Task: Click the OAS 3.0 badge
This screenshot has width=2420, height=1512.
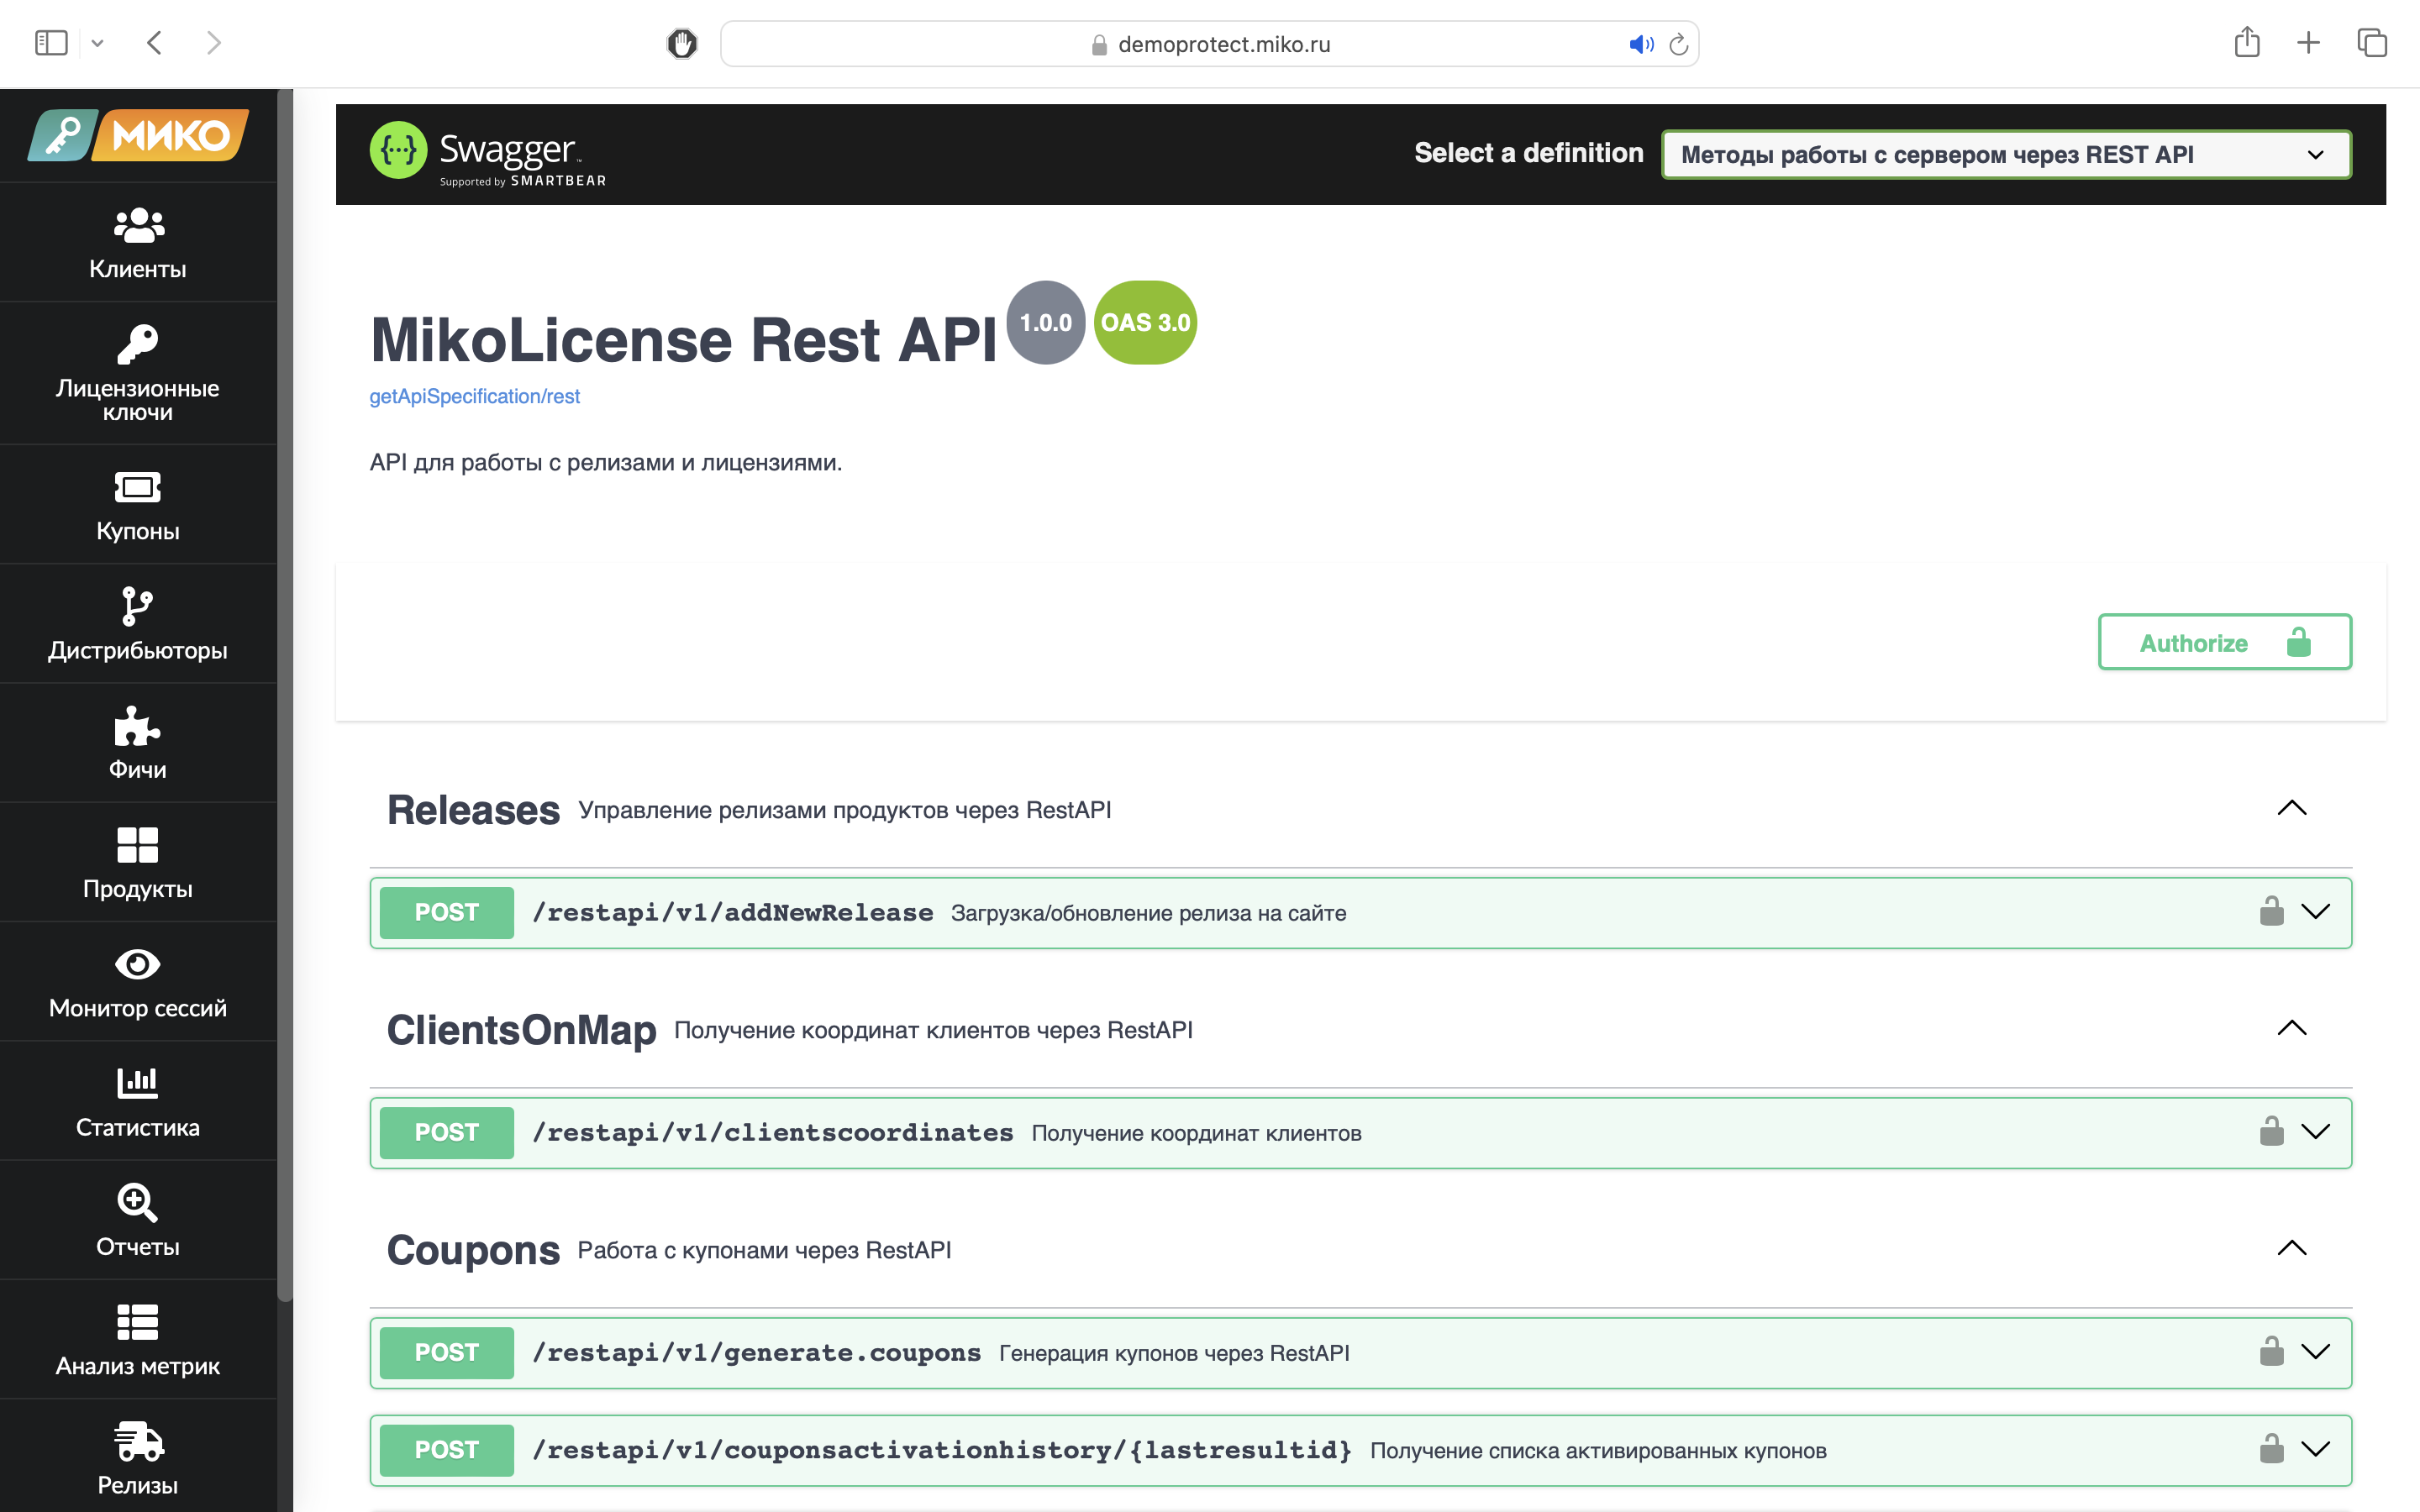Action: pyautogui.click(x=1145, y=323)
